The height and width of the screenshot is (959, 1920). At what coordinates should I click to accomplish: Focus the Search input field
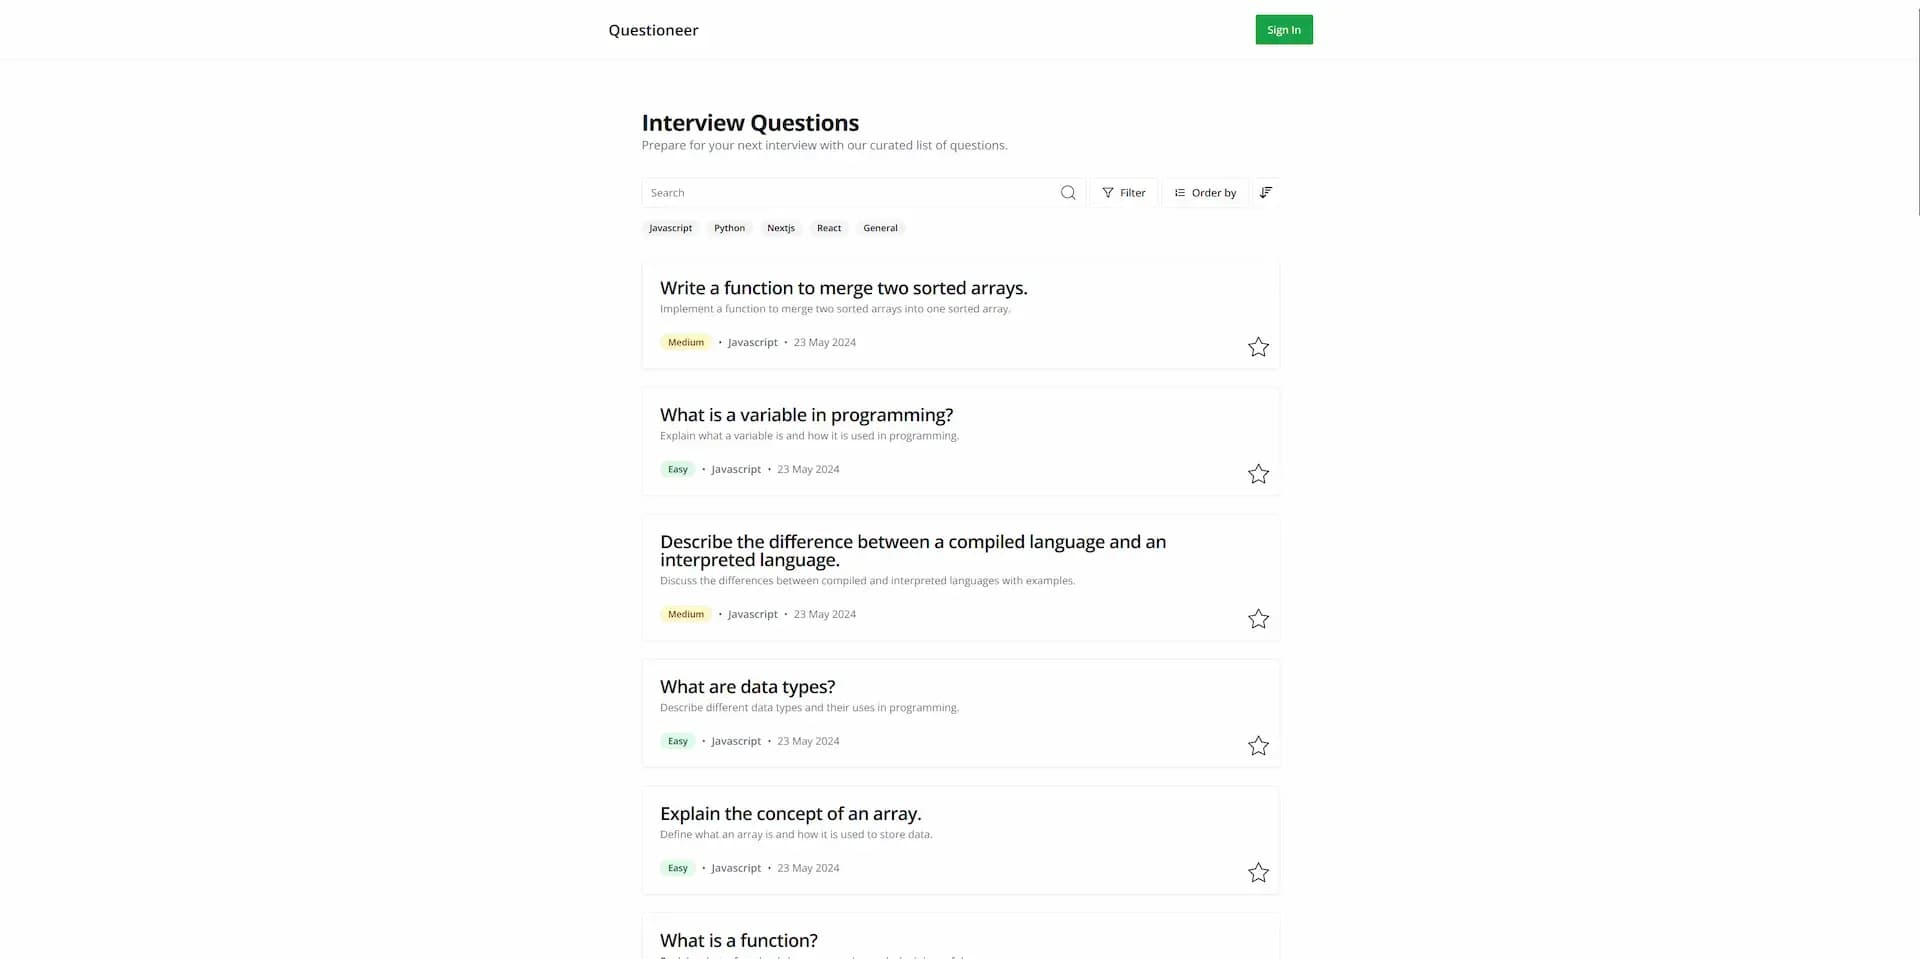[850, 193]
